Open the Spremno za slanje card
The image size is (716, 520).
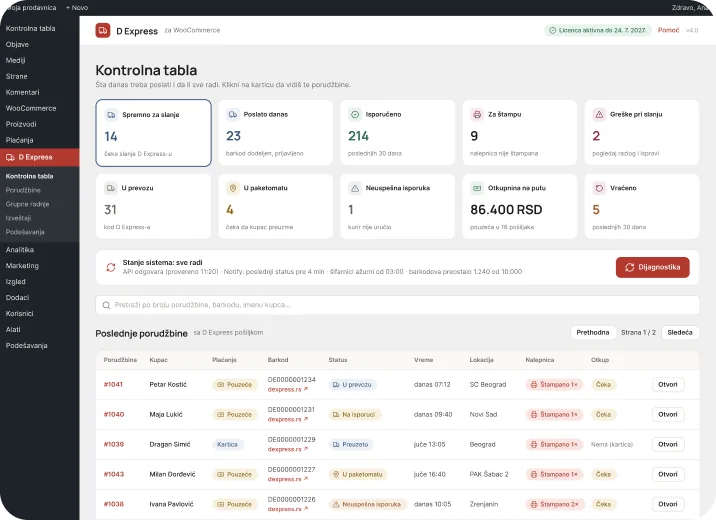pos(153,133)
